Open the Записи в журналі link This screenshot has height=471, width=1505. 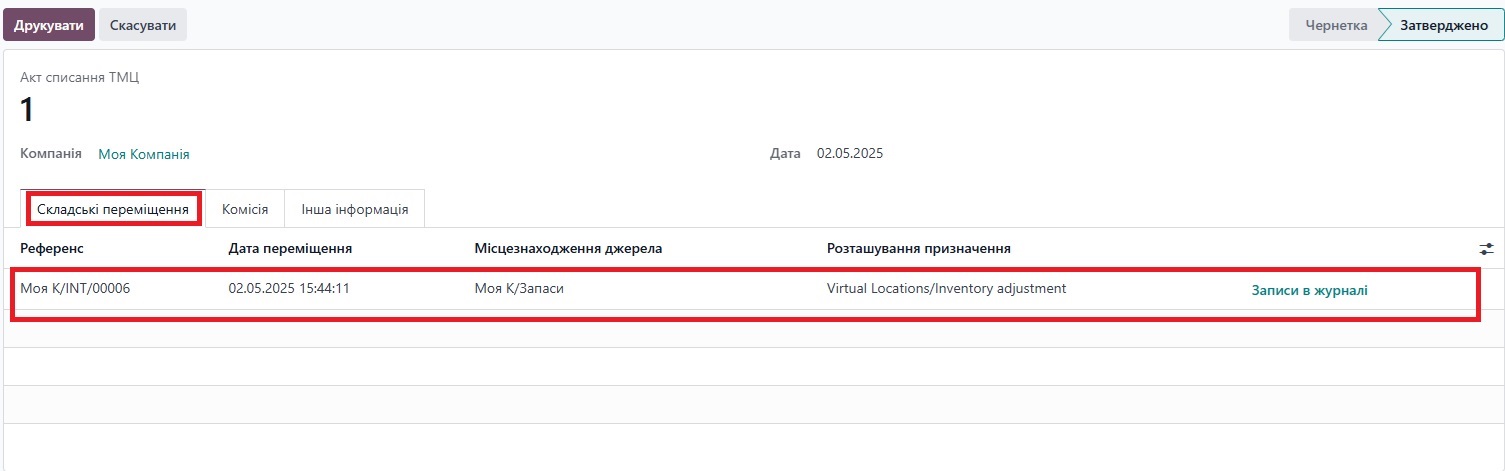pyautogui.click(x=1309, y=290)
